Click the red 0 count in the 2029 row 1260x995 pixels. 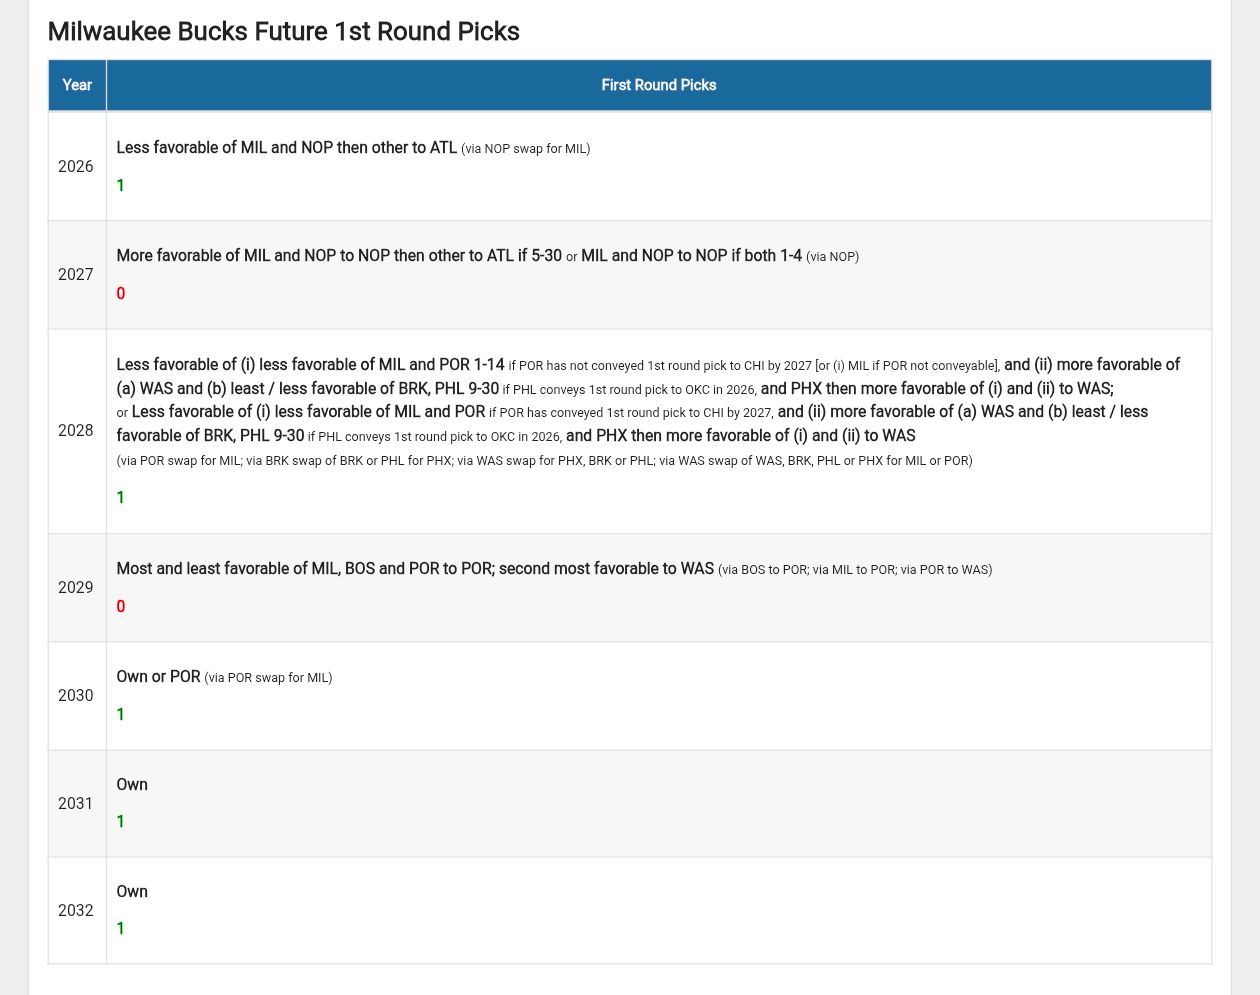(121, 607)
